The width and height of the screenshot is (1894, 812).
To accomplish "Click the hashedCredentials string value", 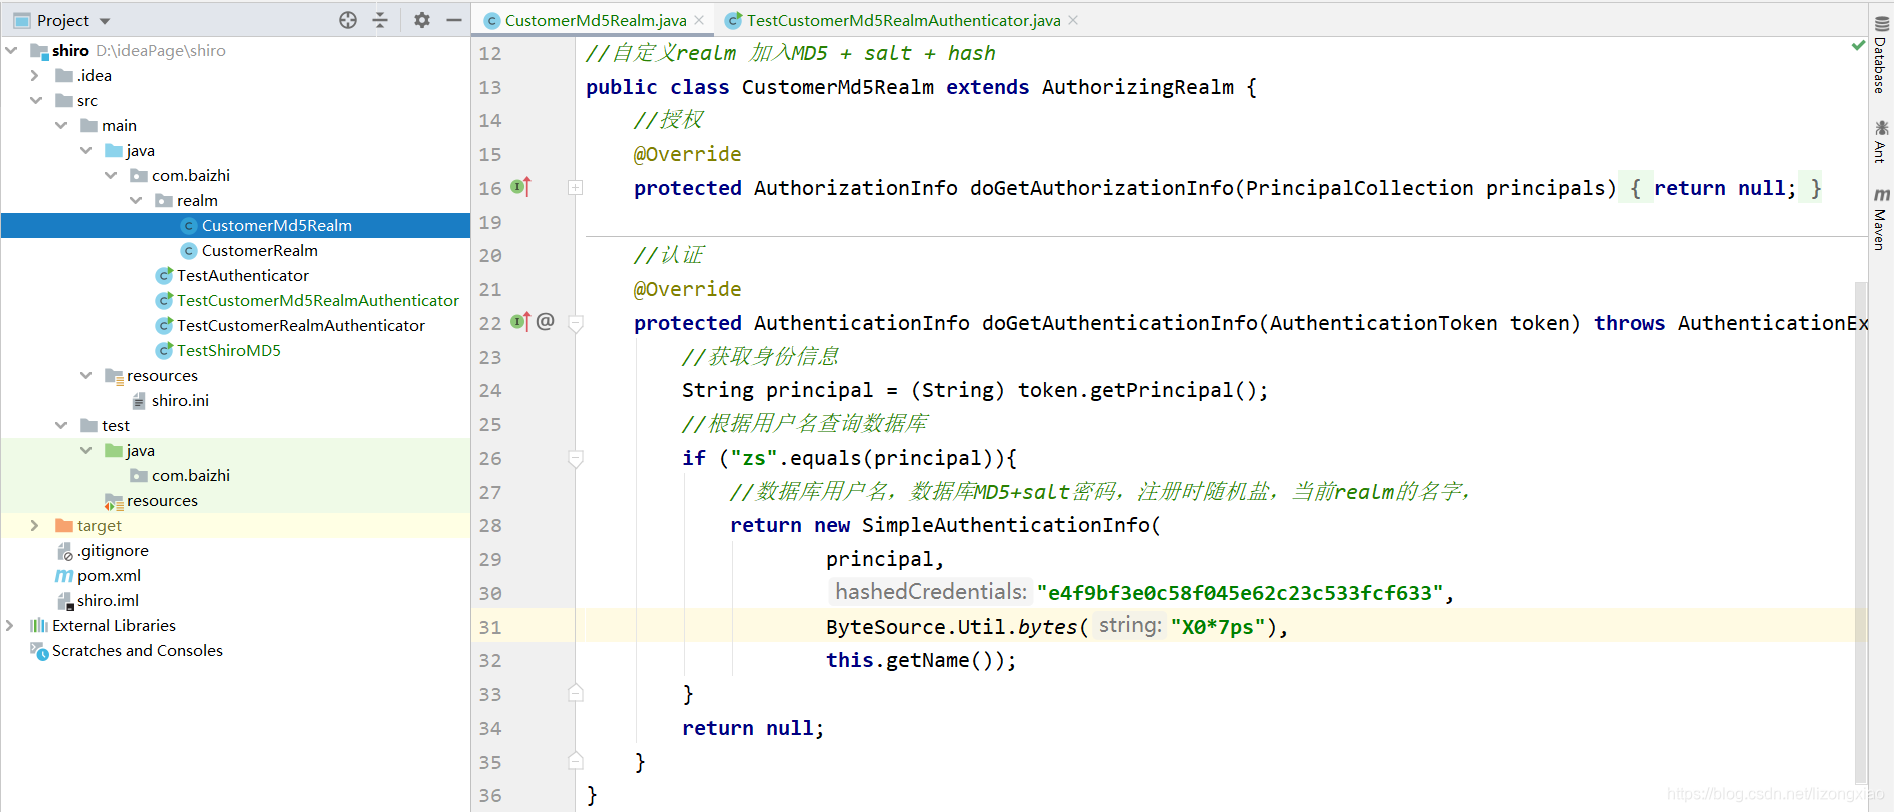I will click(1239, 593).
